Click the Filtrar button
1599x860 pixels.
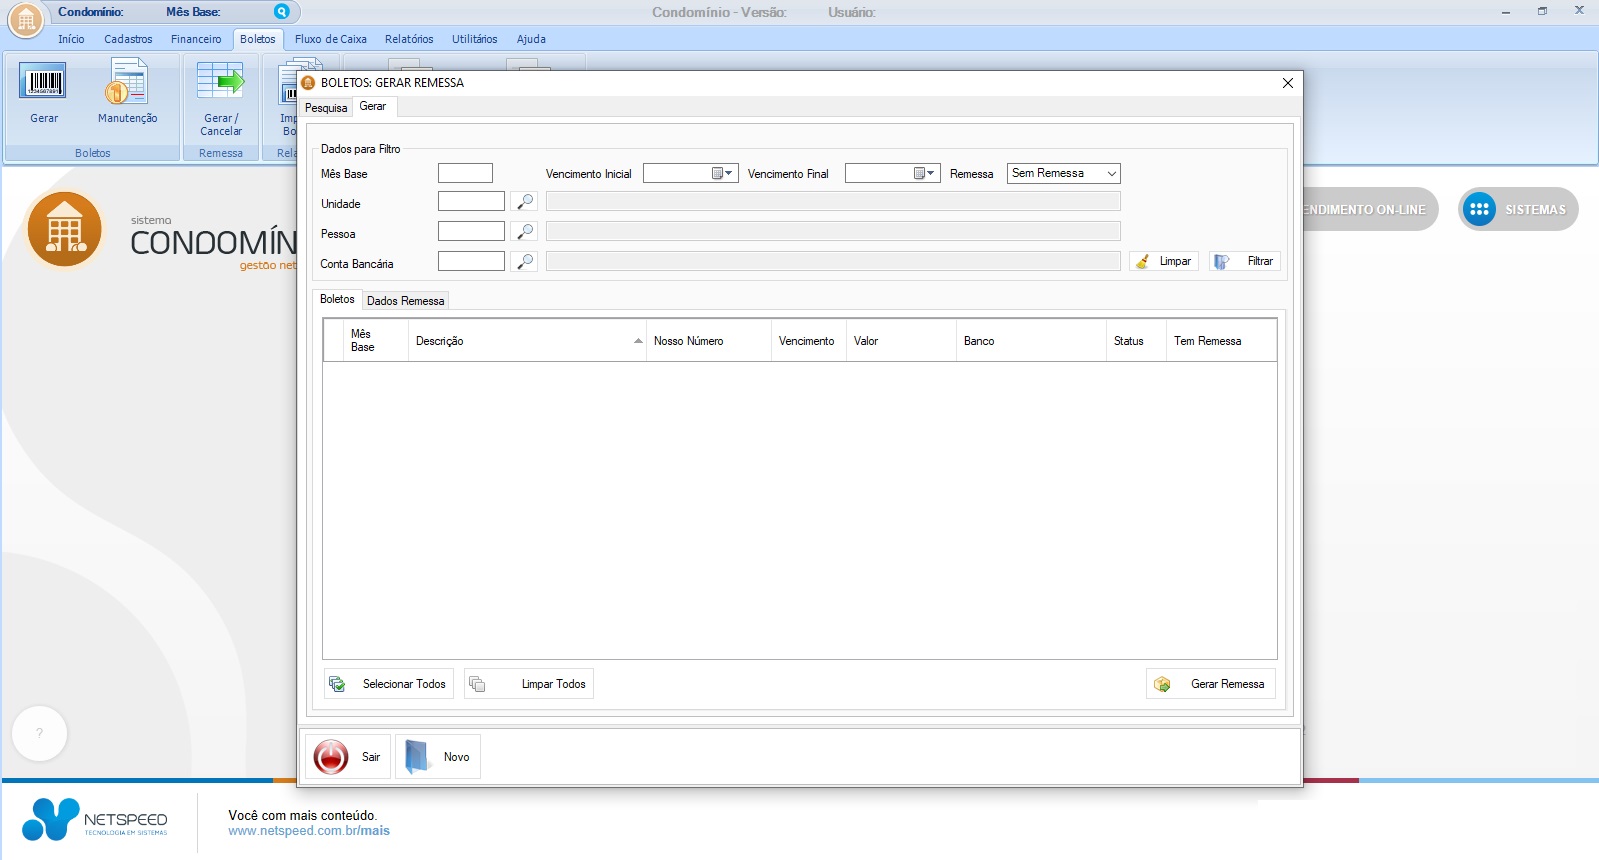(x=1244, y=261)
